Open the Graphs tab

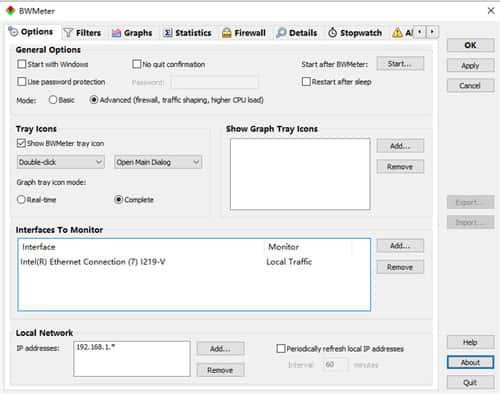point(132,33)
